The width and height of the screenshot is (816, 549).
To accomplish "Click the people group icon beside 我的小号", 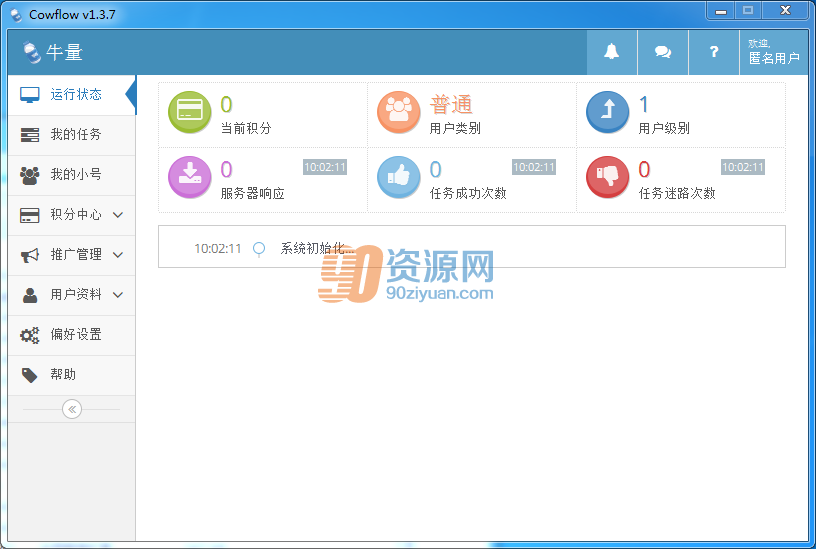I will pyautogui.click(x=30, y=175).
